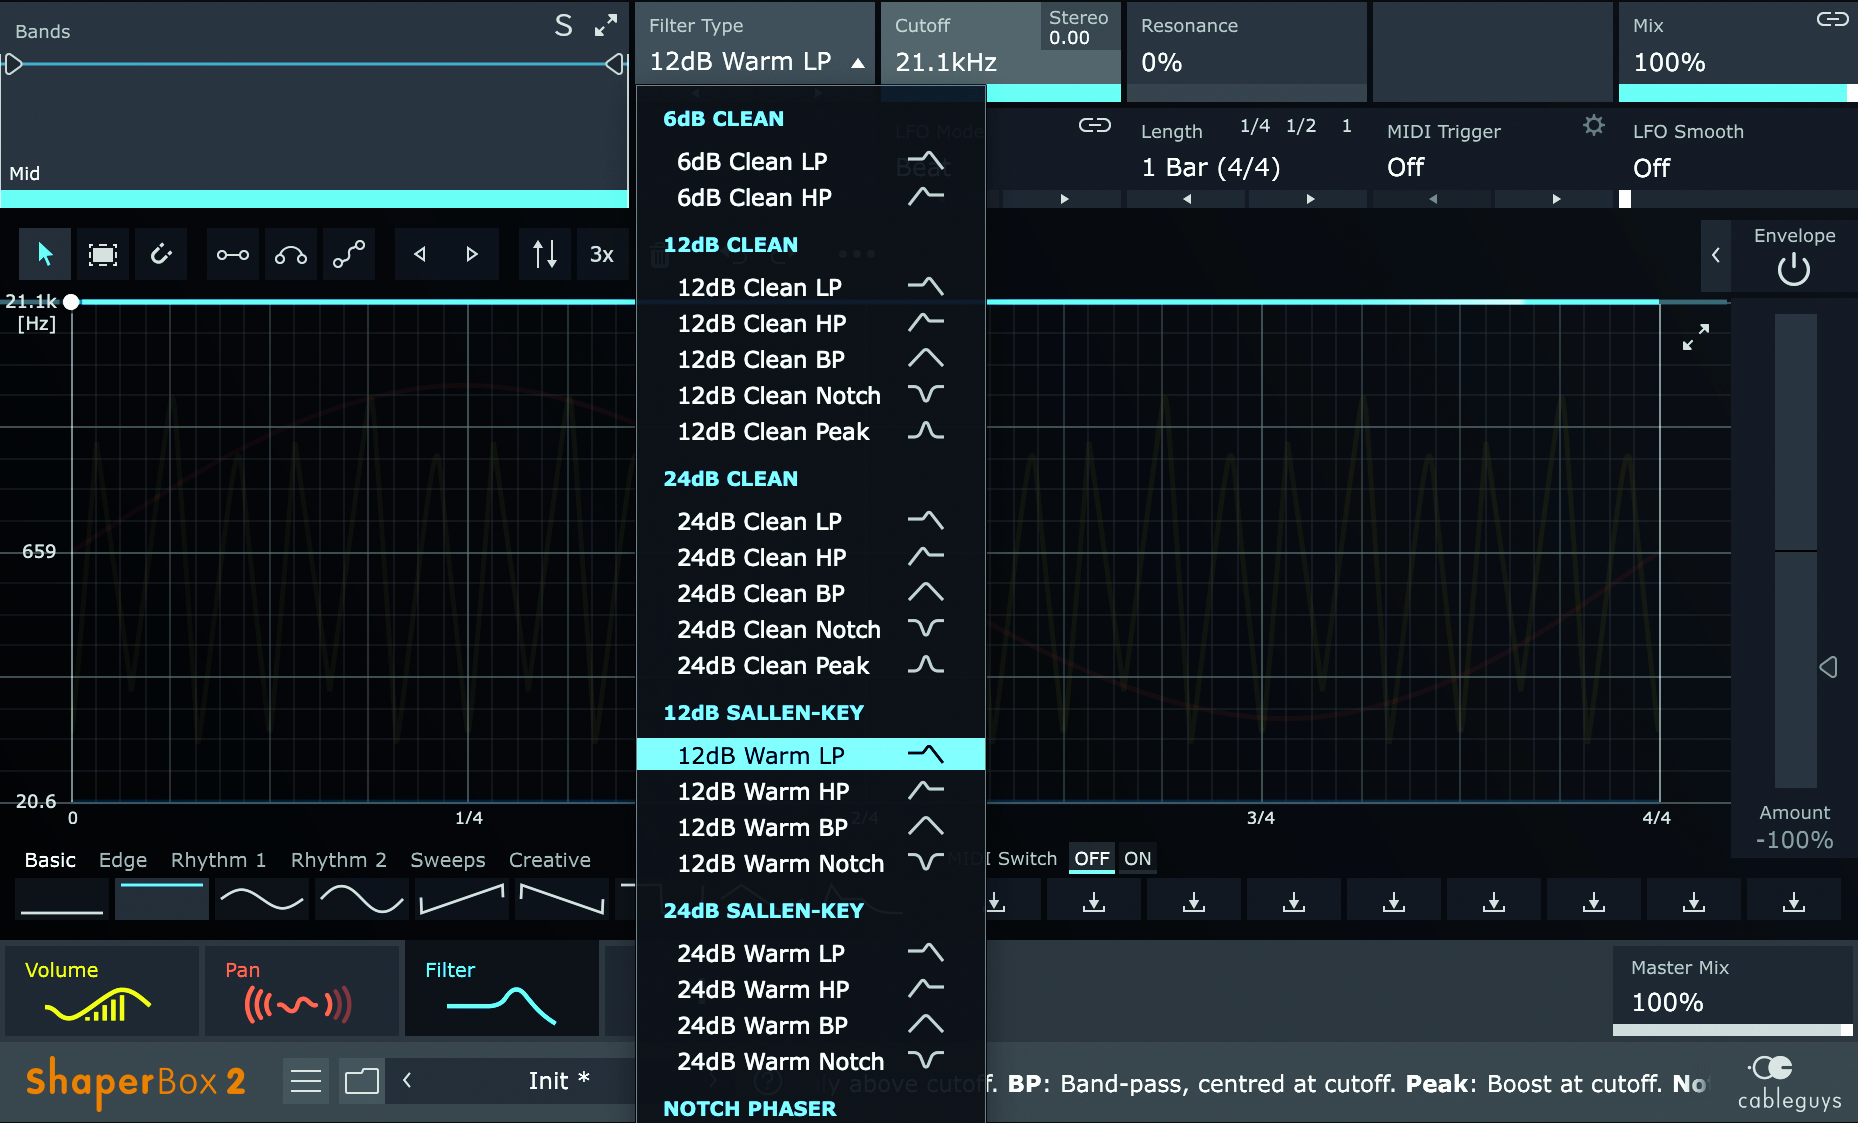Select 12dB Clean Notch filter
1858x1123 pixels.
(x=811, y=395)
